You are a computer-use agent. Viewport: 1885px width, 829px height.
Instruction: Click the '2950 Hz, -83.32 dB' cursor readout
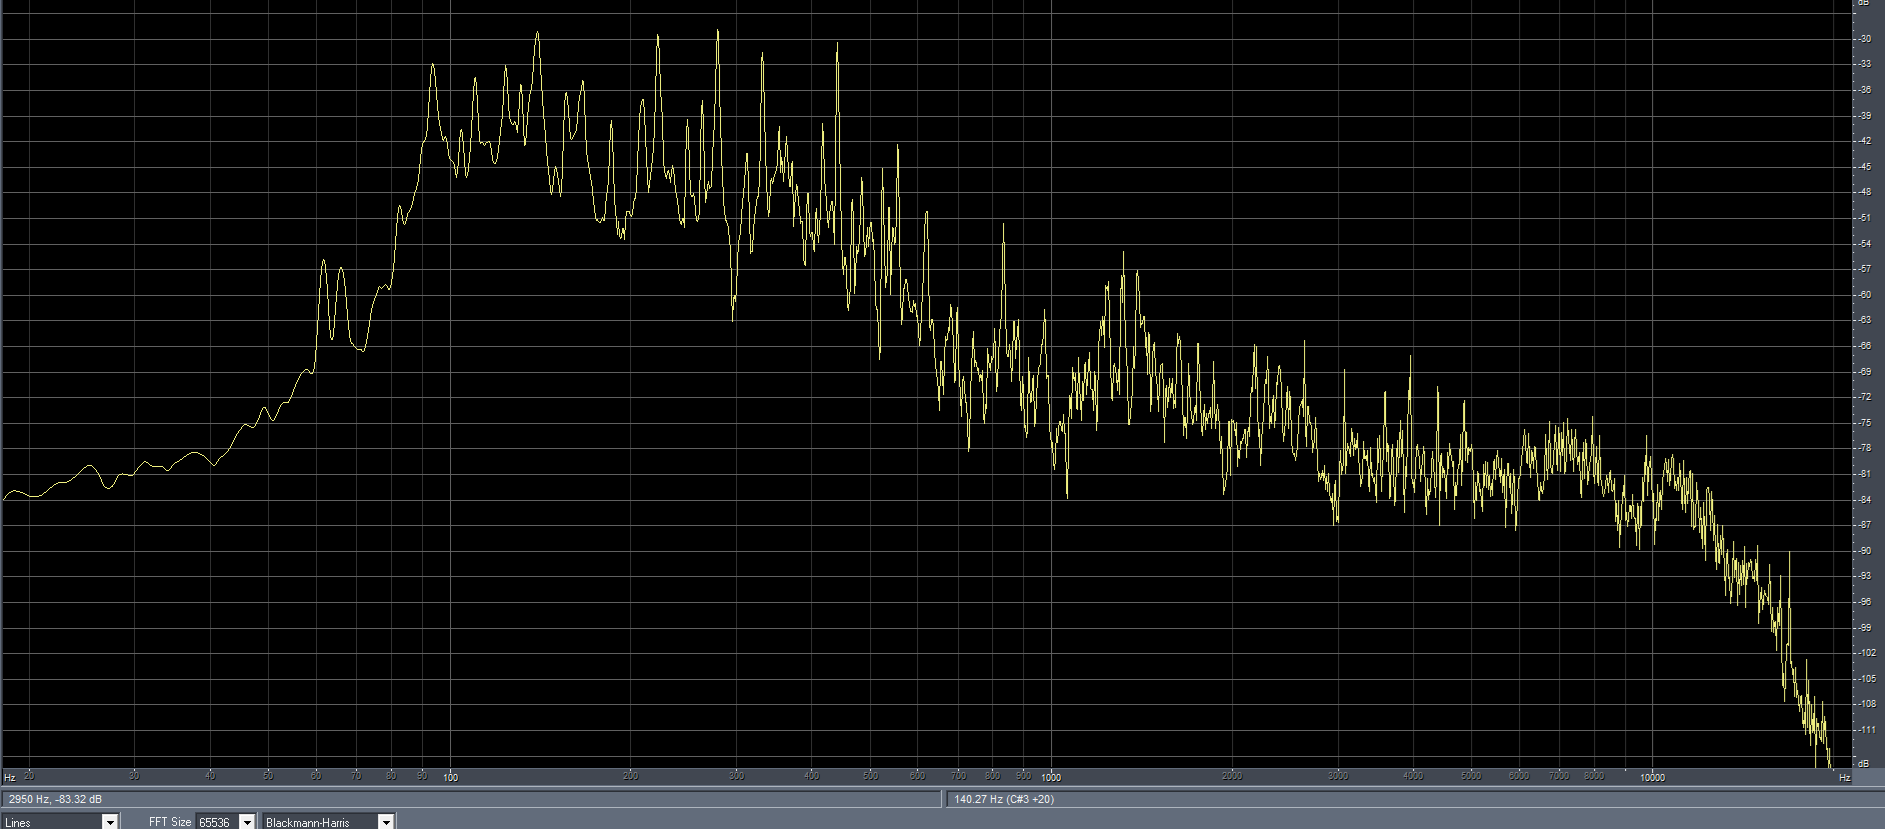point(55,799)
